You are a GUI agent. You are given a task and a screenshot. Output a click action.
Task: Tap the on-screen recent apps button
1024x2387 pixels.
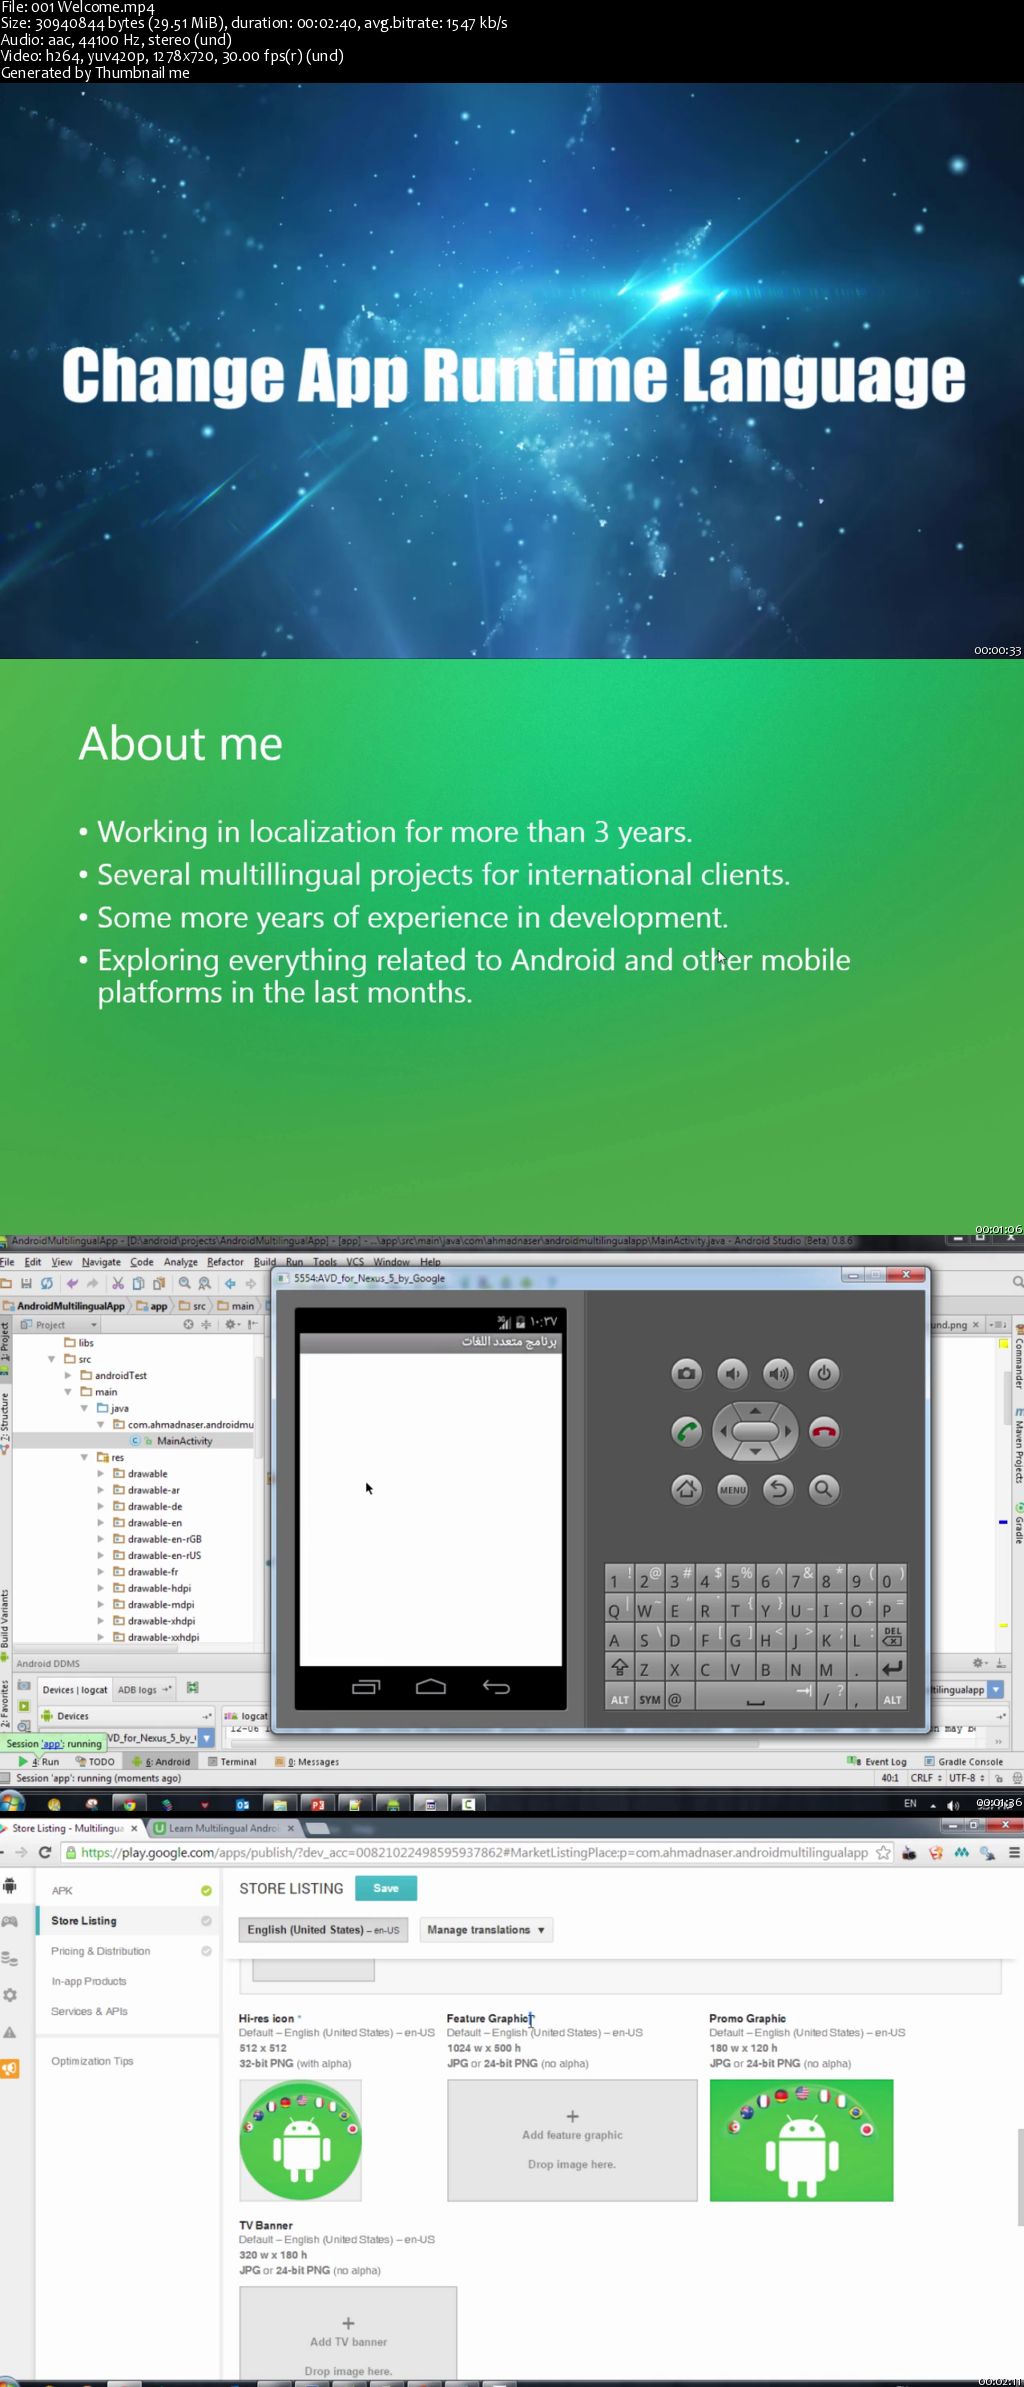tap(366, 1687)
